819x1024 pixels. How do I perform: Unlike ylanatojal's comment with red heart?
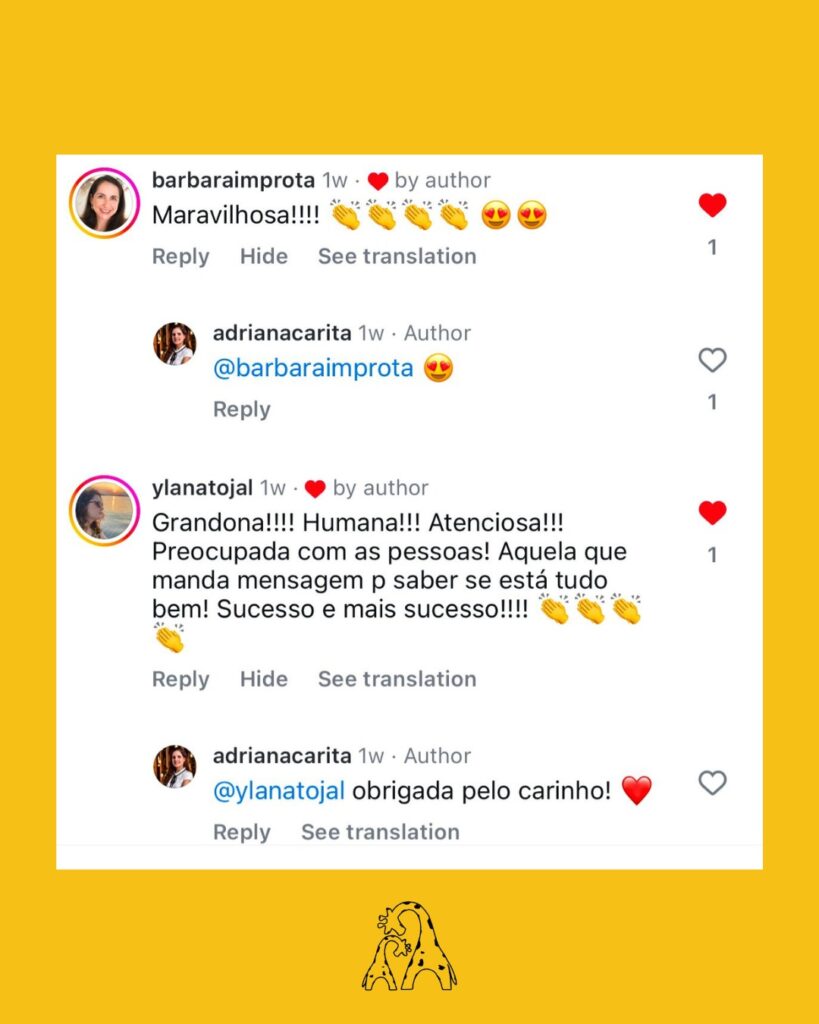click(712, 513)
